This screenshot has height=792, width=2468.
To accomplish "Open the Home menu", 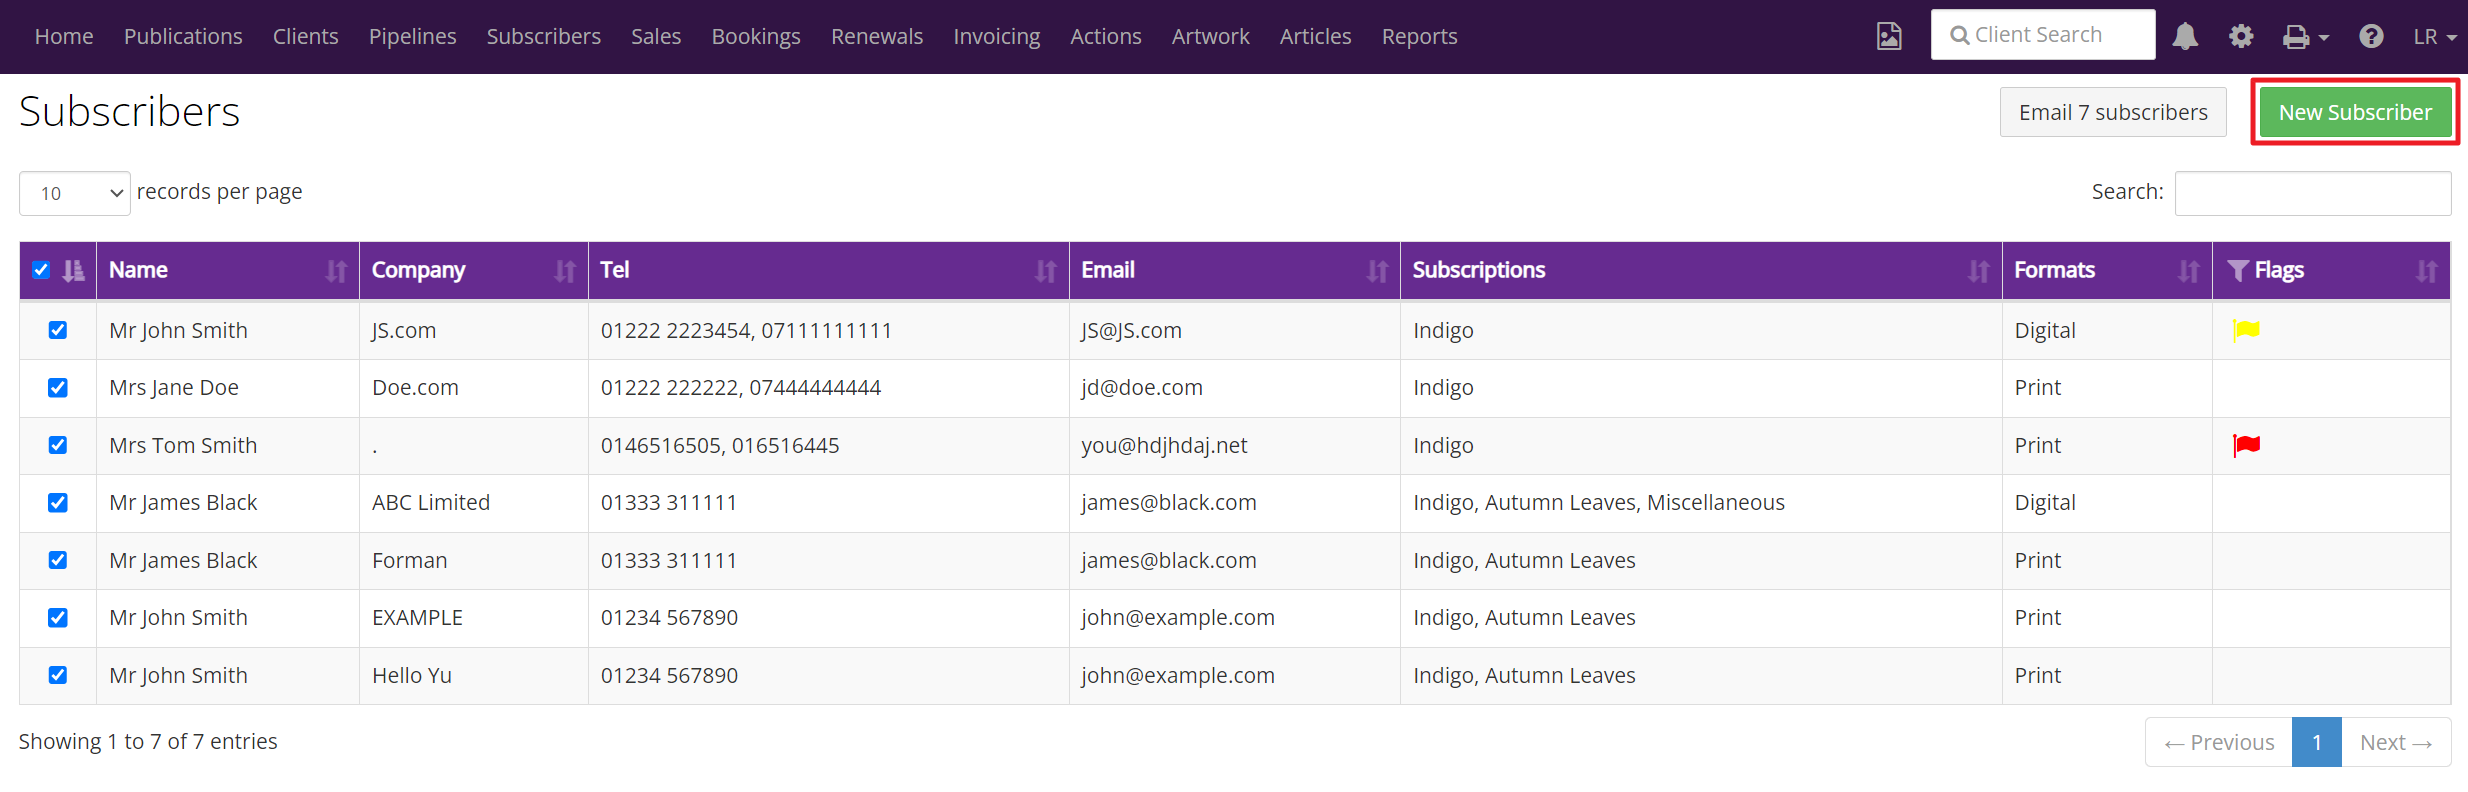I will pyautogui.click(x=64, y=37).
